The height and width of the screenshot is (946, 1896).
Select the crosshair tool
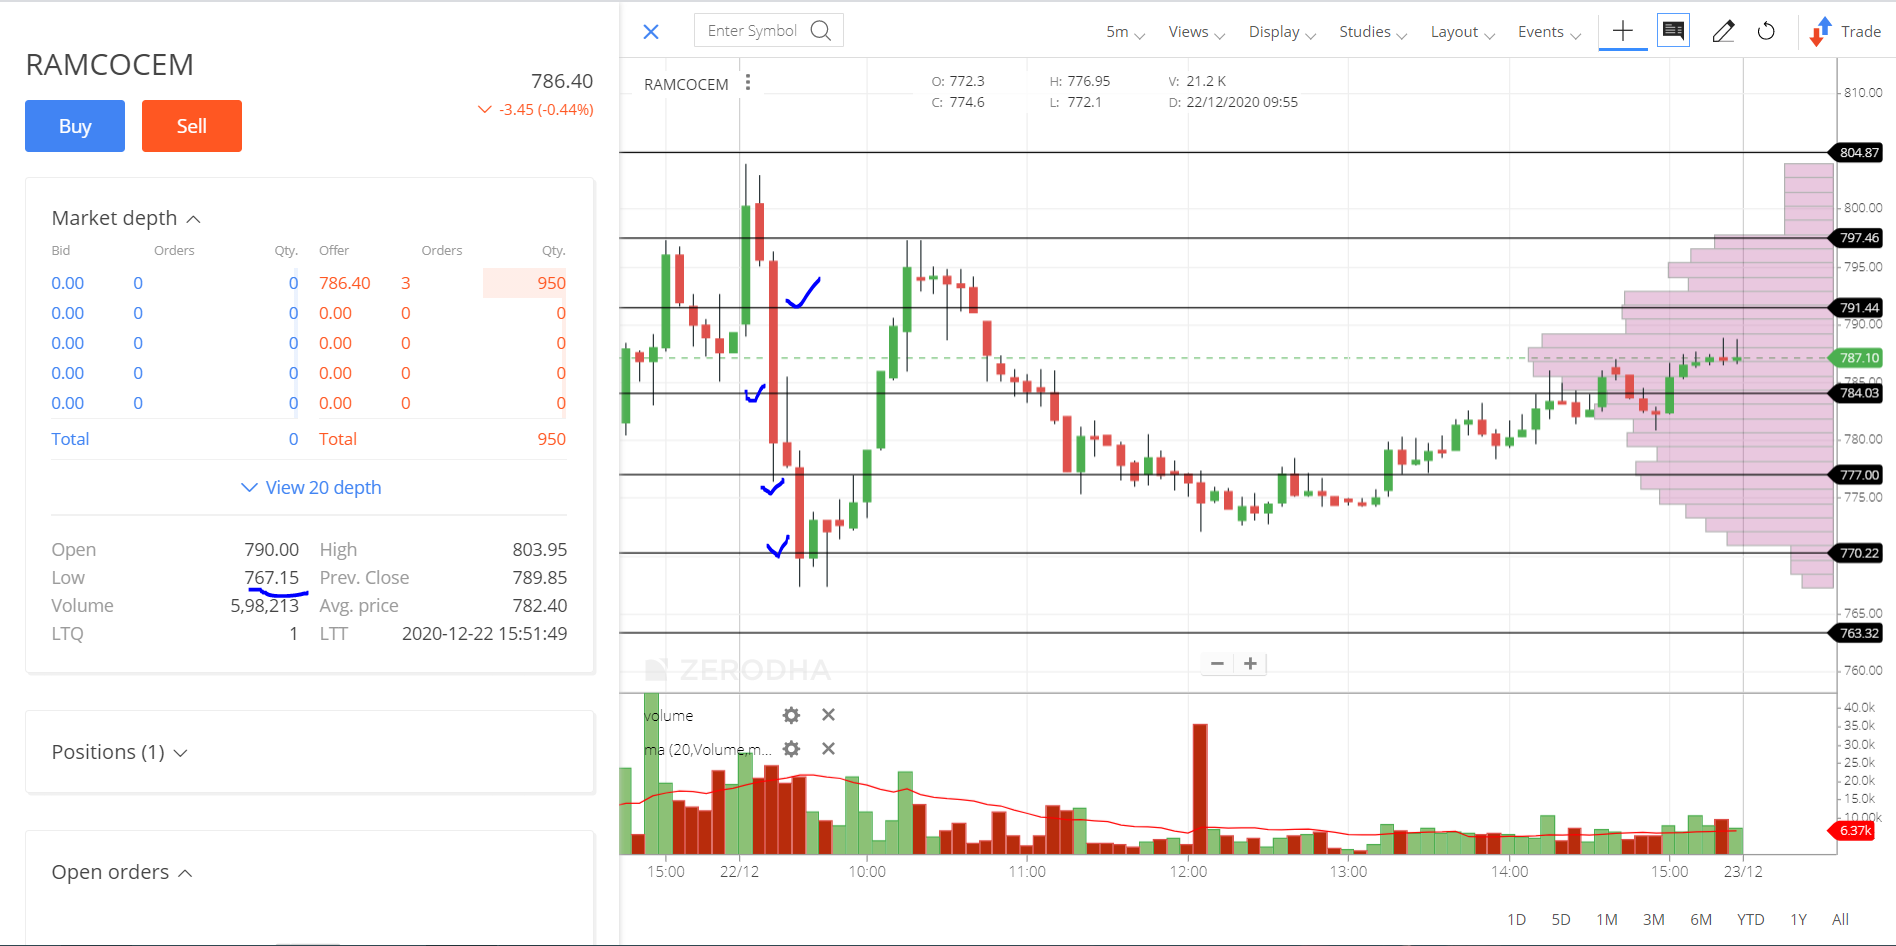coord(1623,31)
